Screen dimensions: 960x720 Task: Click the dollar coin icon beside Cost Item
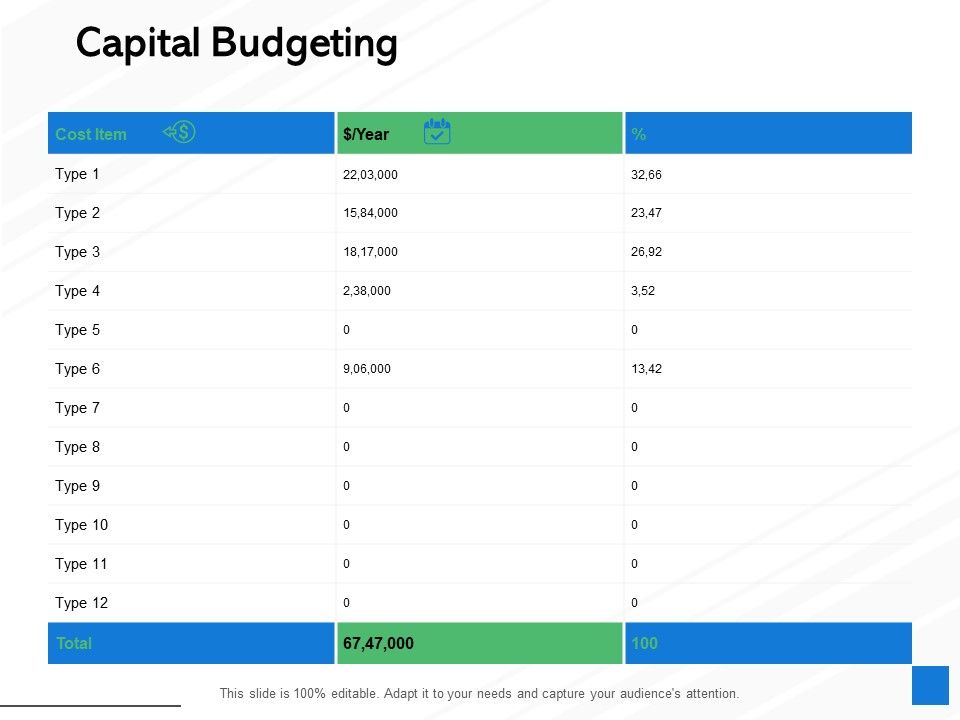pos(179,132)
